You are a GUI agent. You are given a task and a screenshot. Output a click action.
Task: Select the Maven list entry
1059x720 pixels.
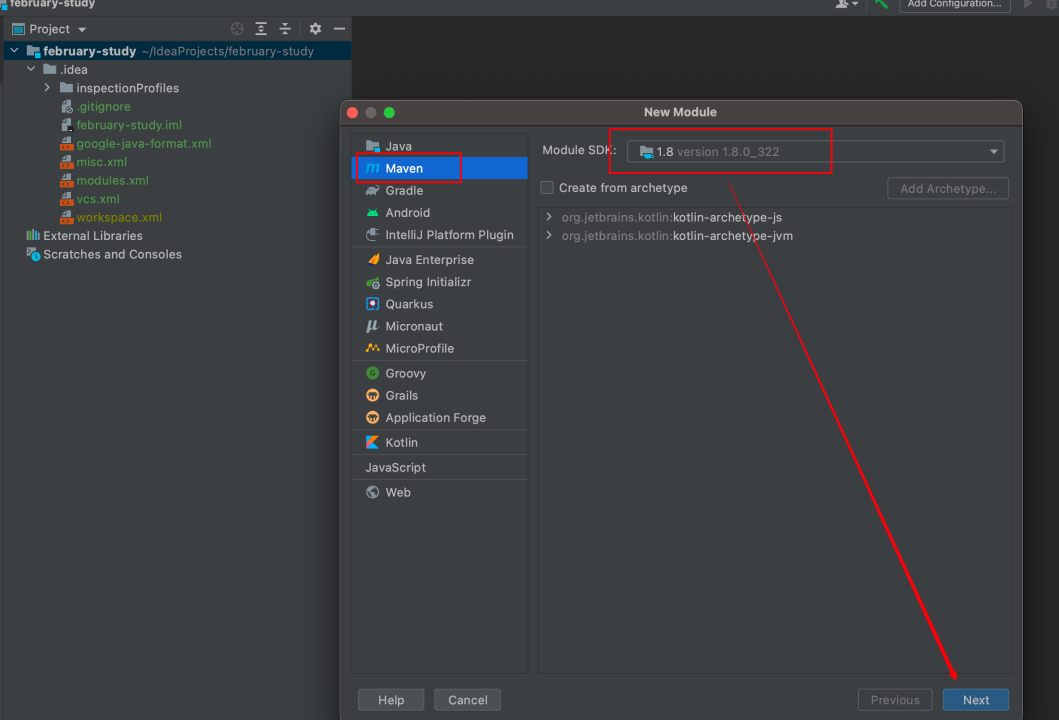440,168
